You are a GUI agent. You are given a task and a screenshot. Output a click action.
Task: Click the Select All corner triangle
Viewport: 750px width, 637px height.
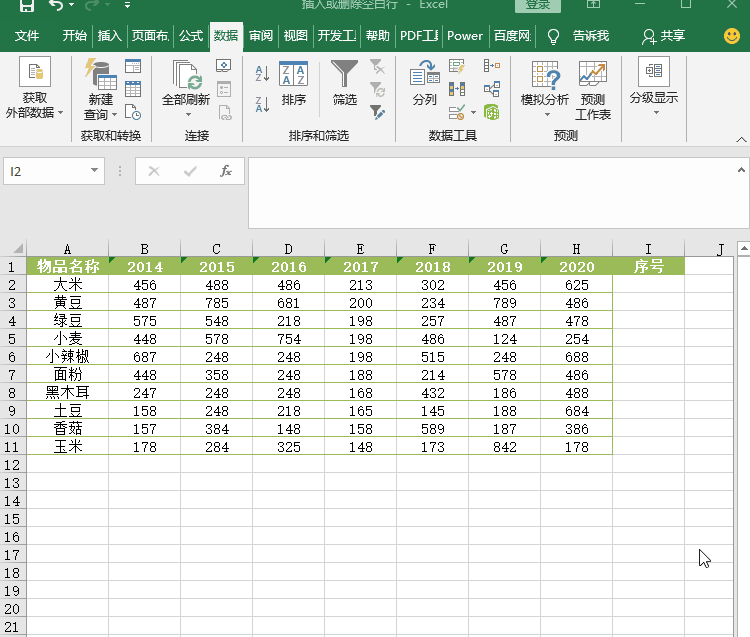pyautogui.click(x=18, y=248)
